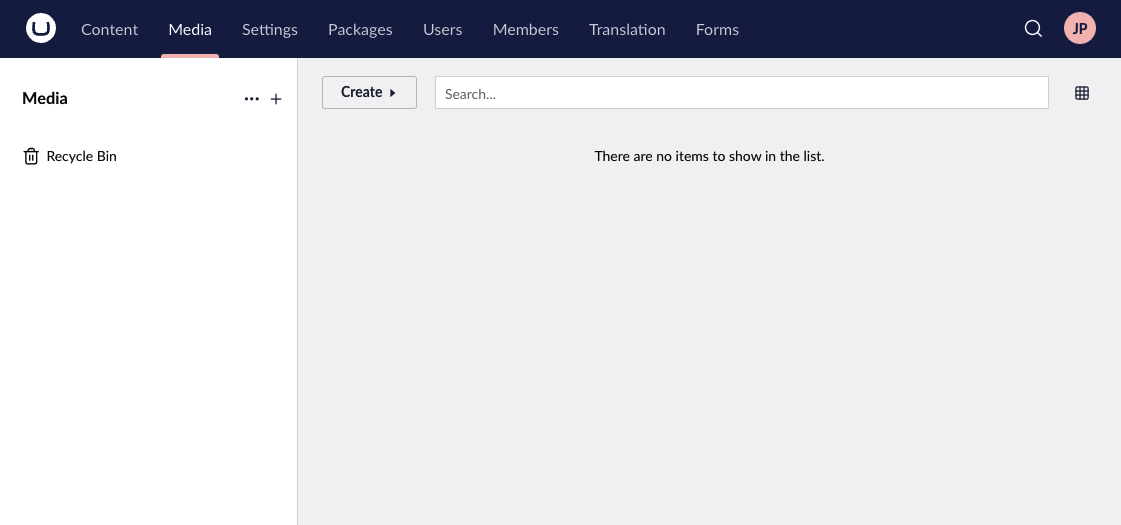Click the Recycle Bin trash can icon
The width and height of the screenshot is (1121, 525).
point(31,156)
